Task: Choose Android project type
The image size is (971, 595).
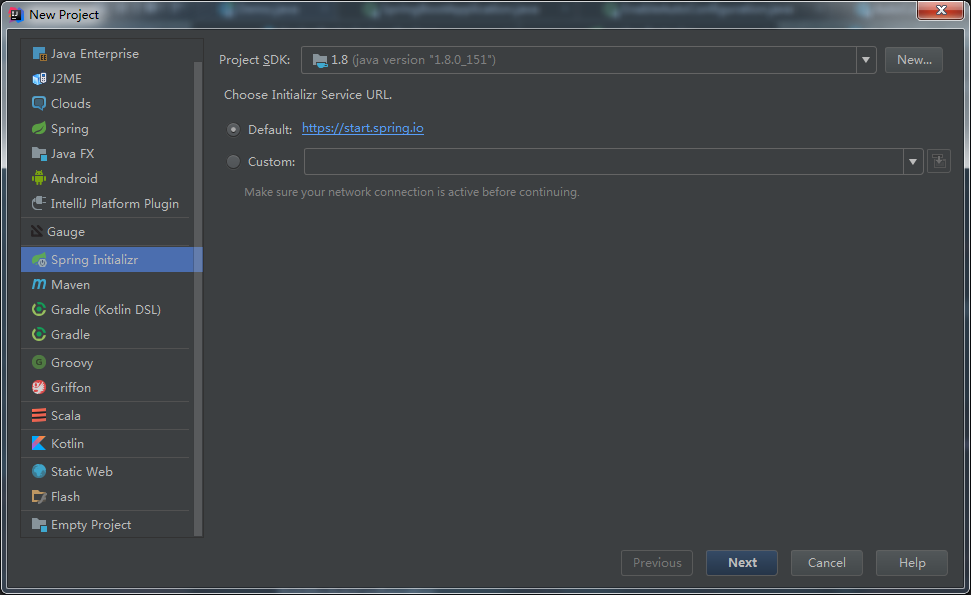Action: (108, 178)
